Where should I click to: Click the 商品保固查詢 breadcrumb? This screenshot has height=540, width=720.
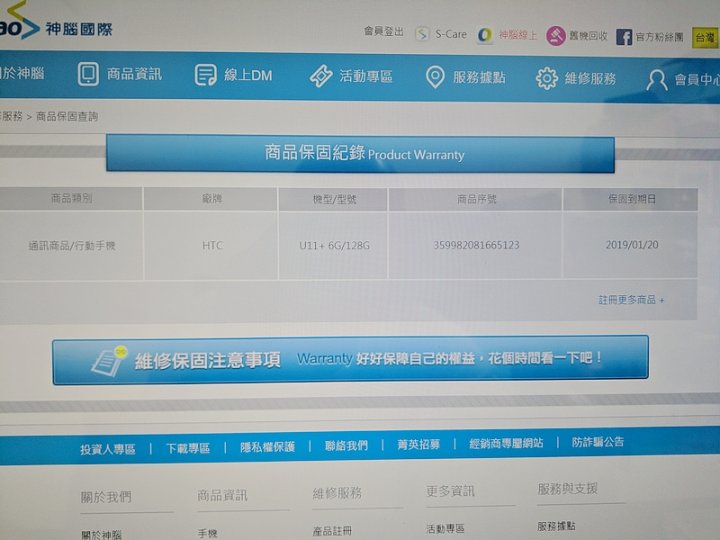click(x=67, y=117)
